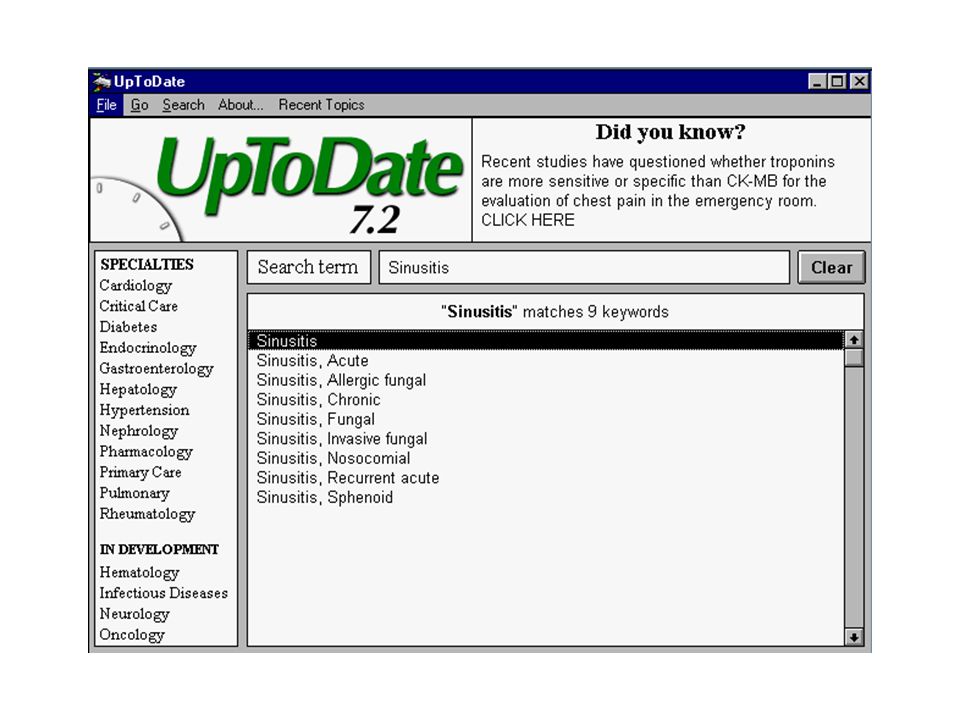Viewport: 960px width, 720px height.
Task: Open the Go menu
Action: pyautogui.click(x=140, y=105)
